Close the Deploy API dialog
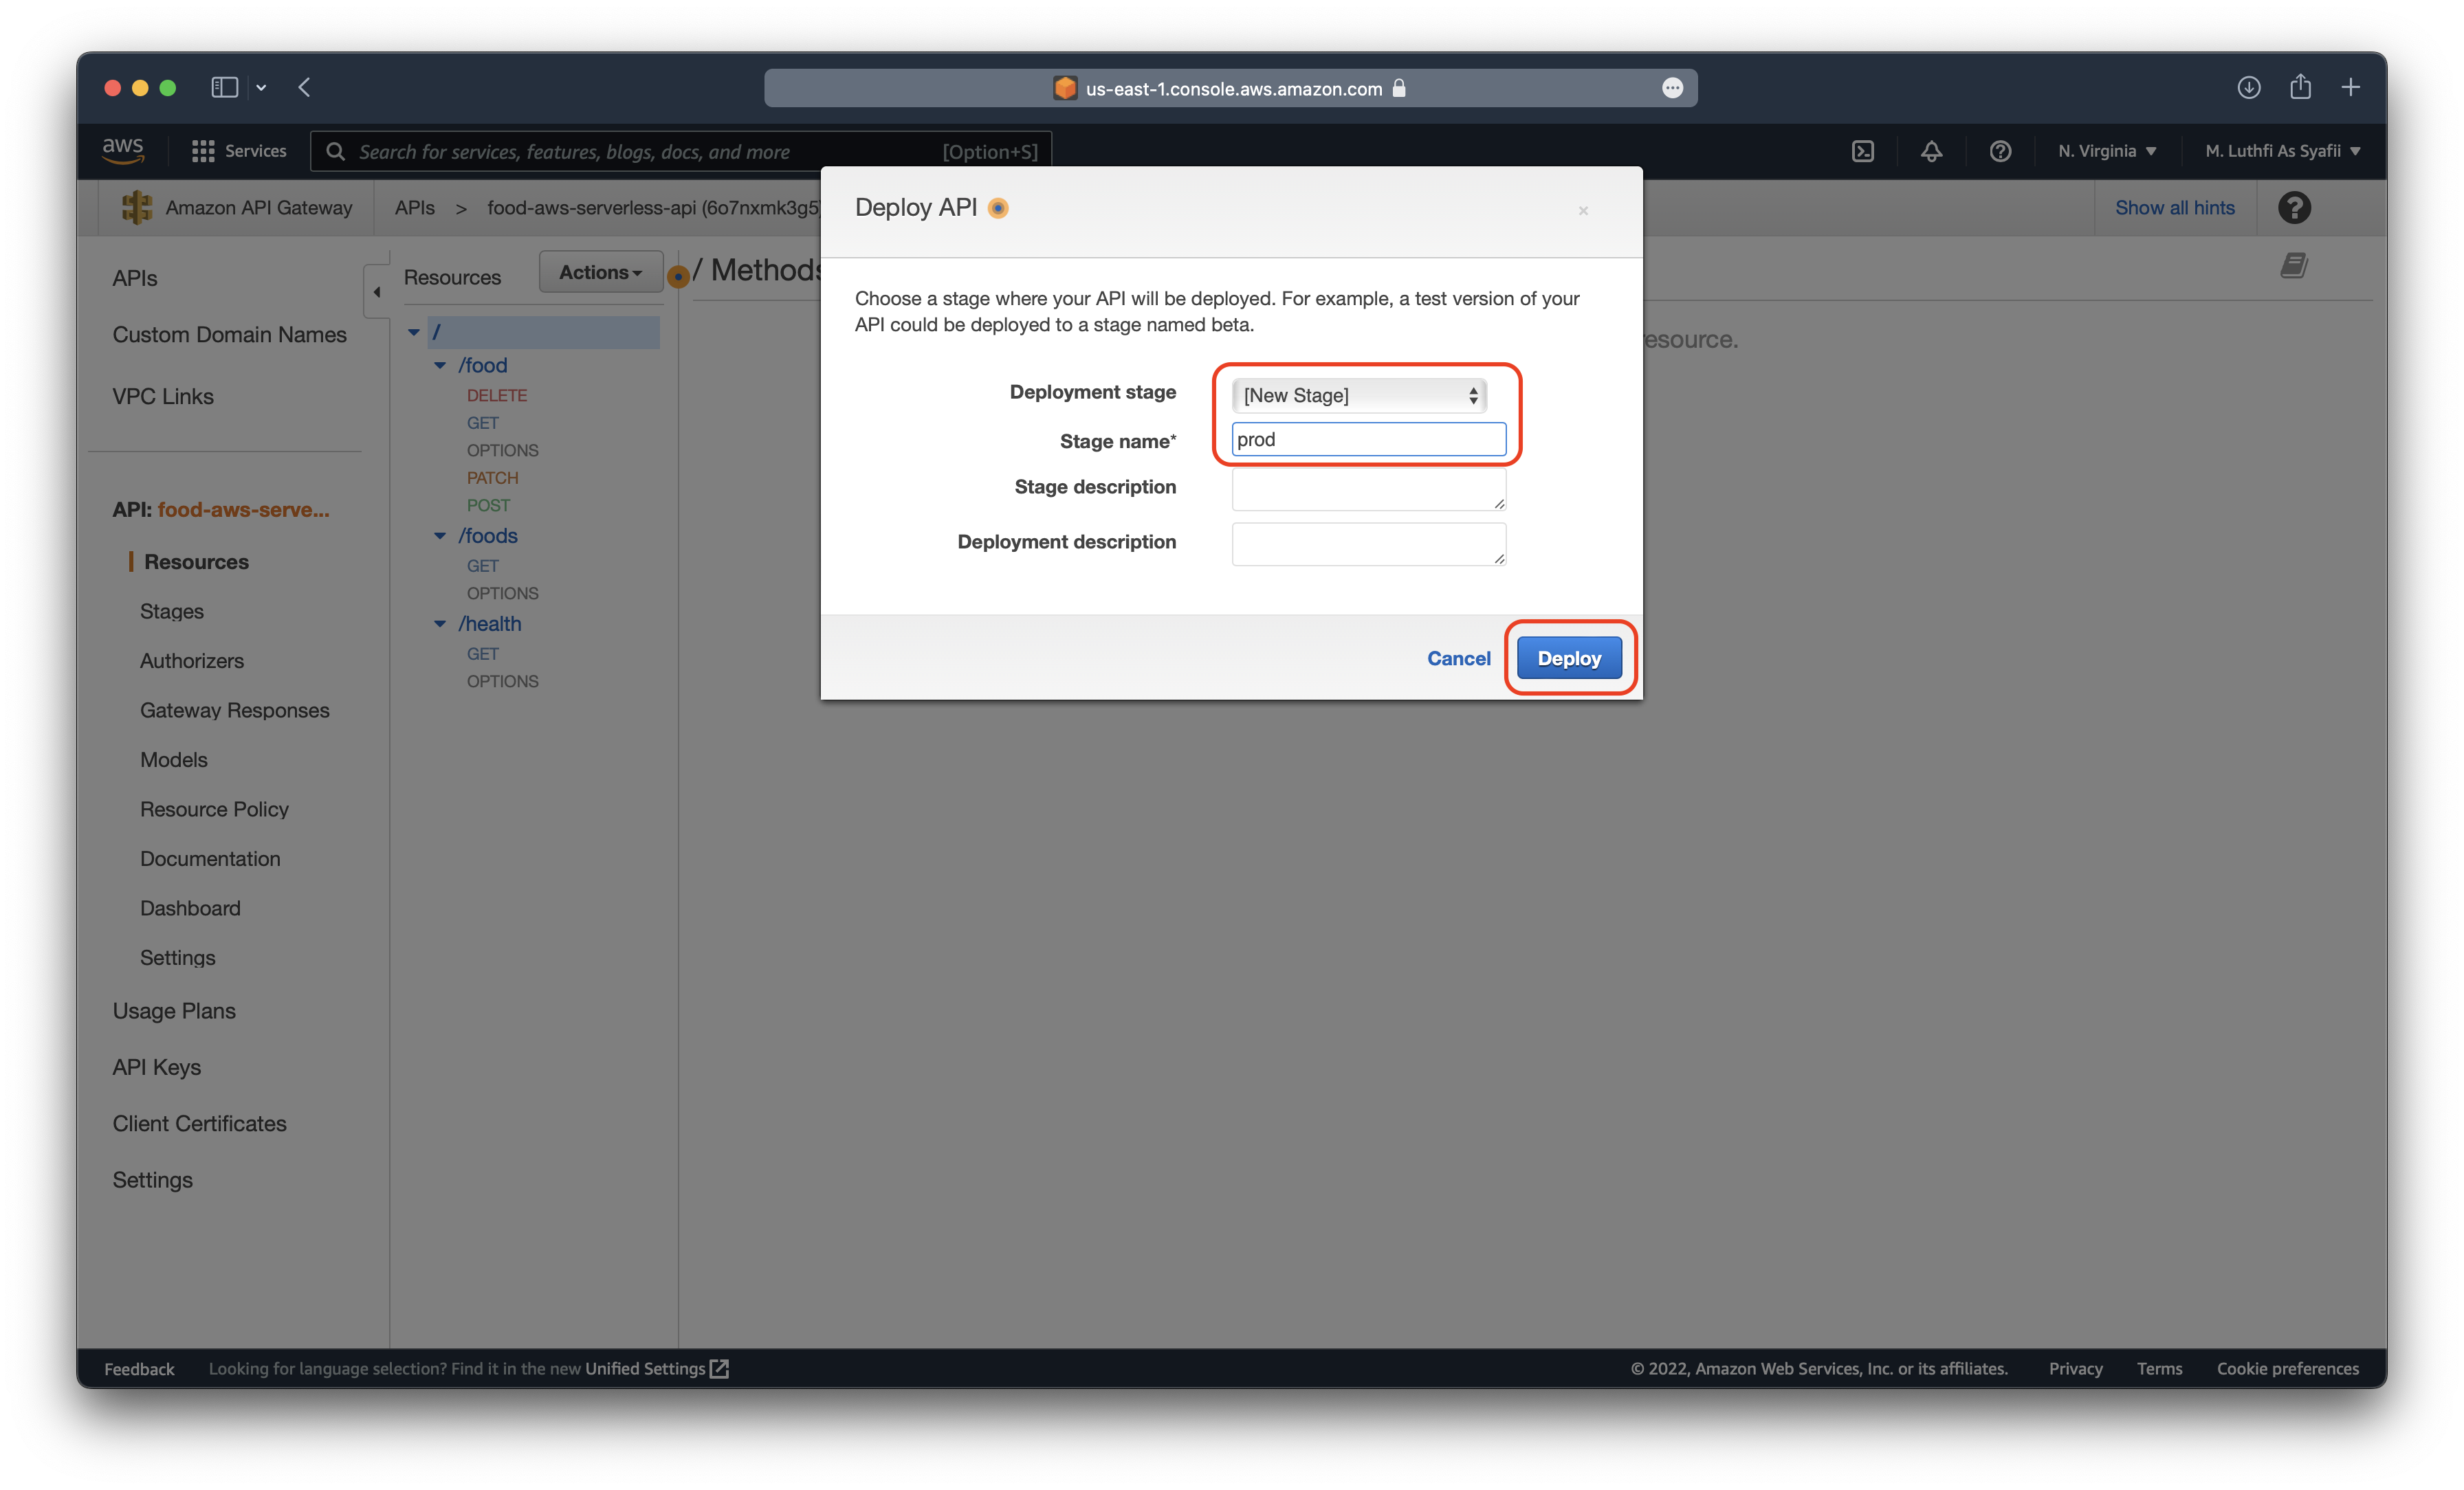Viewport: 2464px width, 1490px height. coord(1583,210)
